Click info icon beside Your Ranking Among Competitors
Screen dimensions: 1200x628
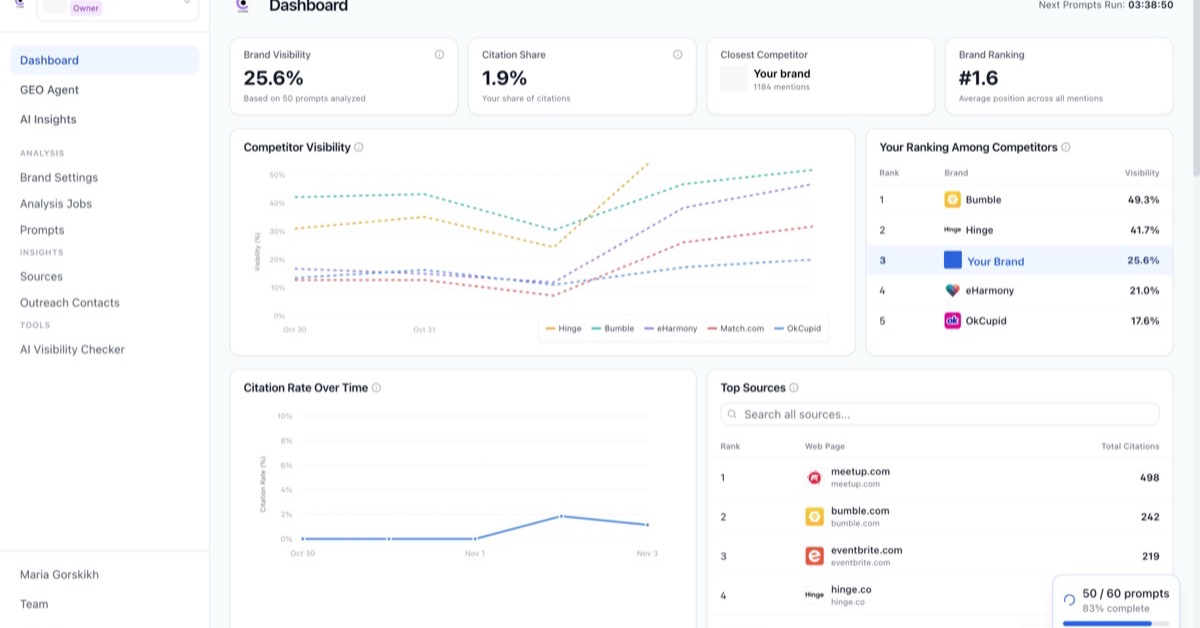[x=1065, y=147]
